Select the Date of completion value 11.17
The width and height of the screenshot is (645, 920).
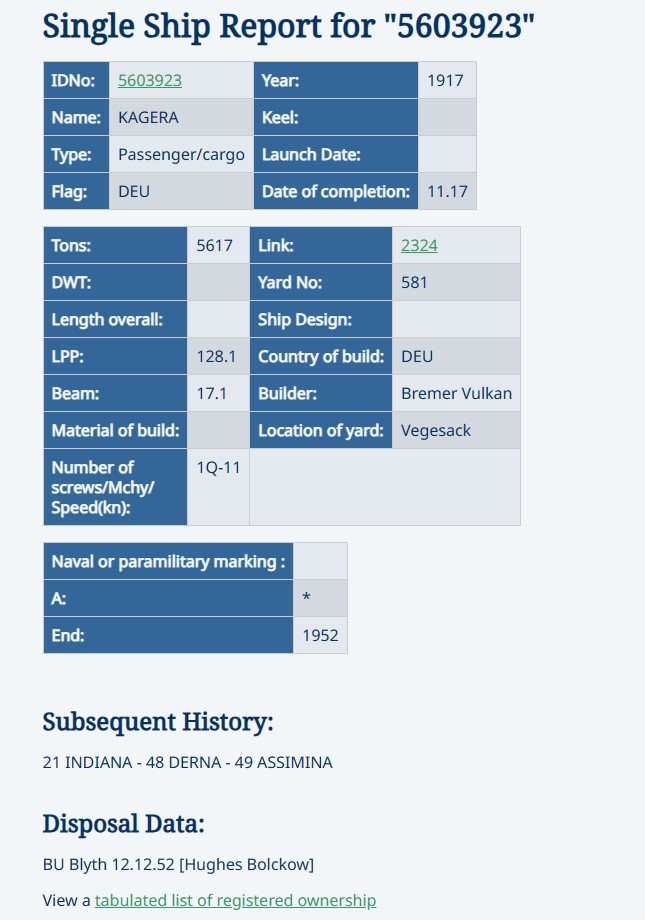[447, 191]
